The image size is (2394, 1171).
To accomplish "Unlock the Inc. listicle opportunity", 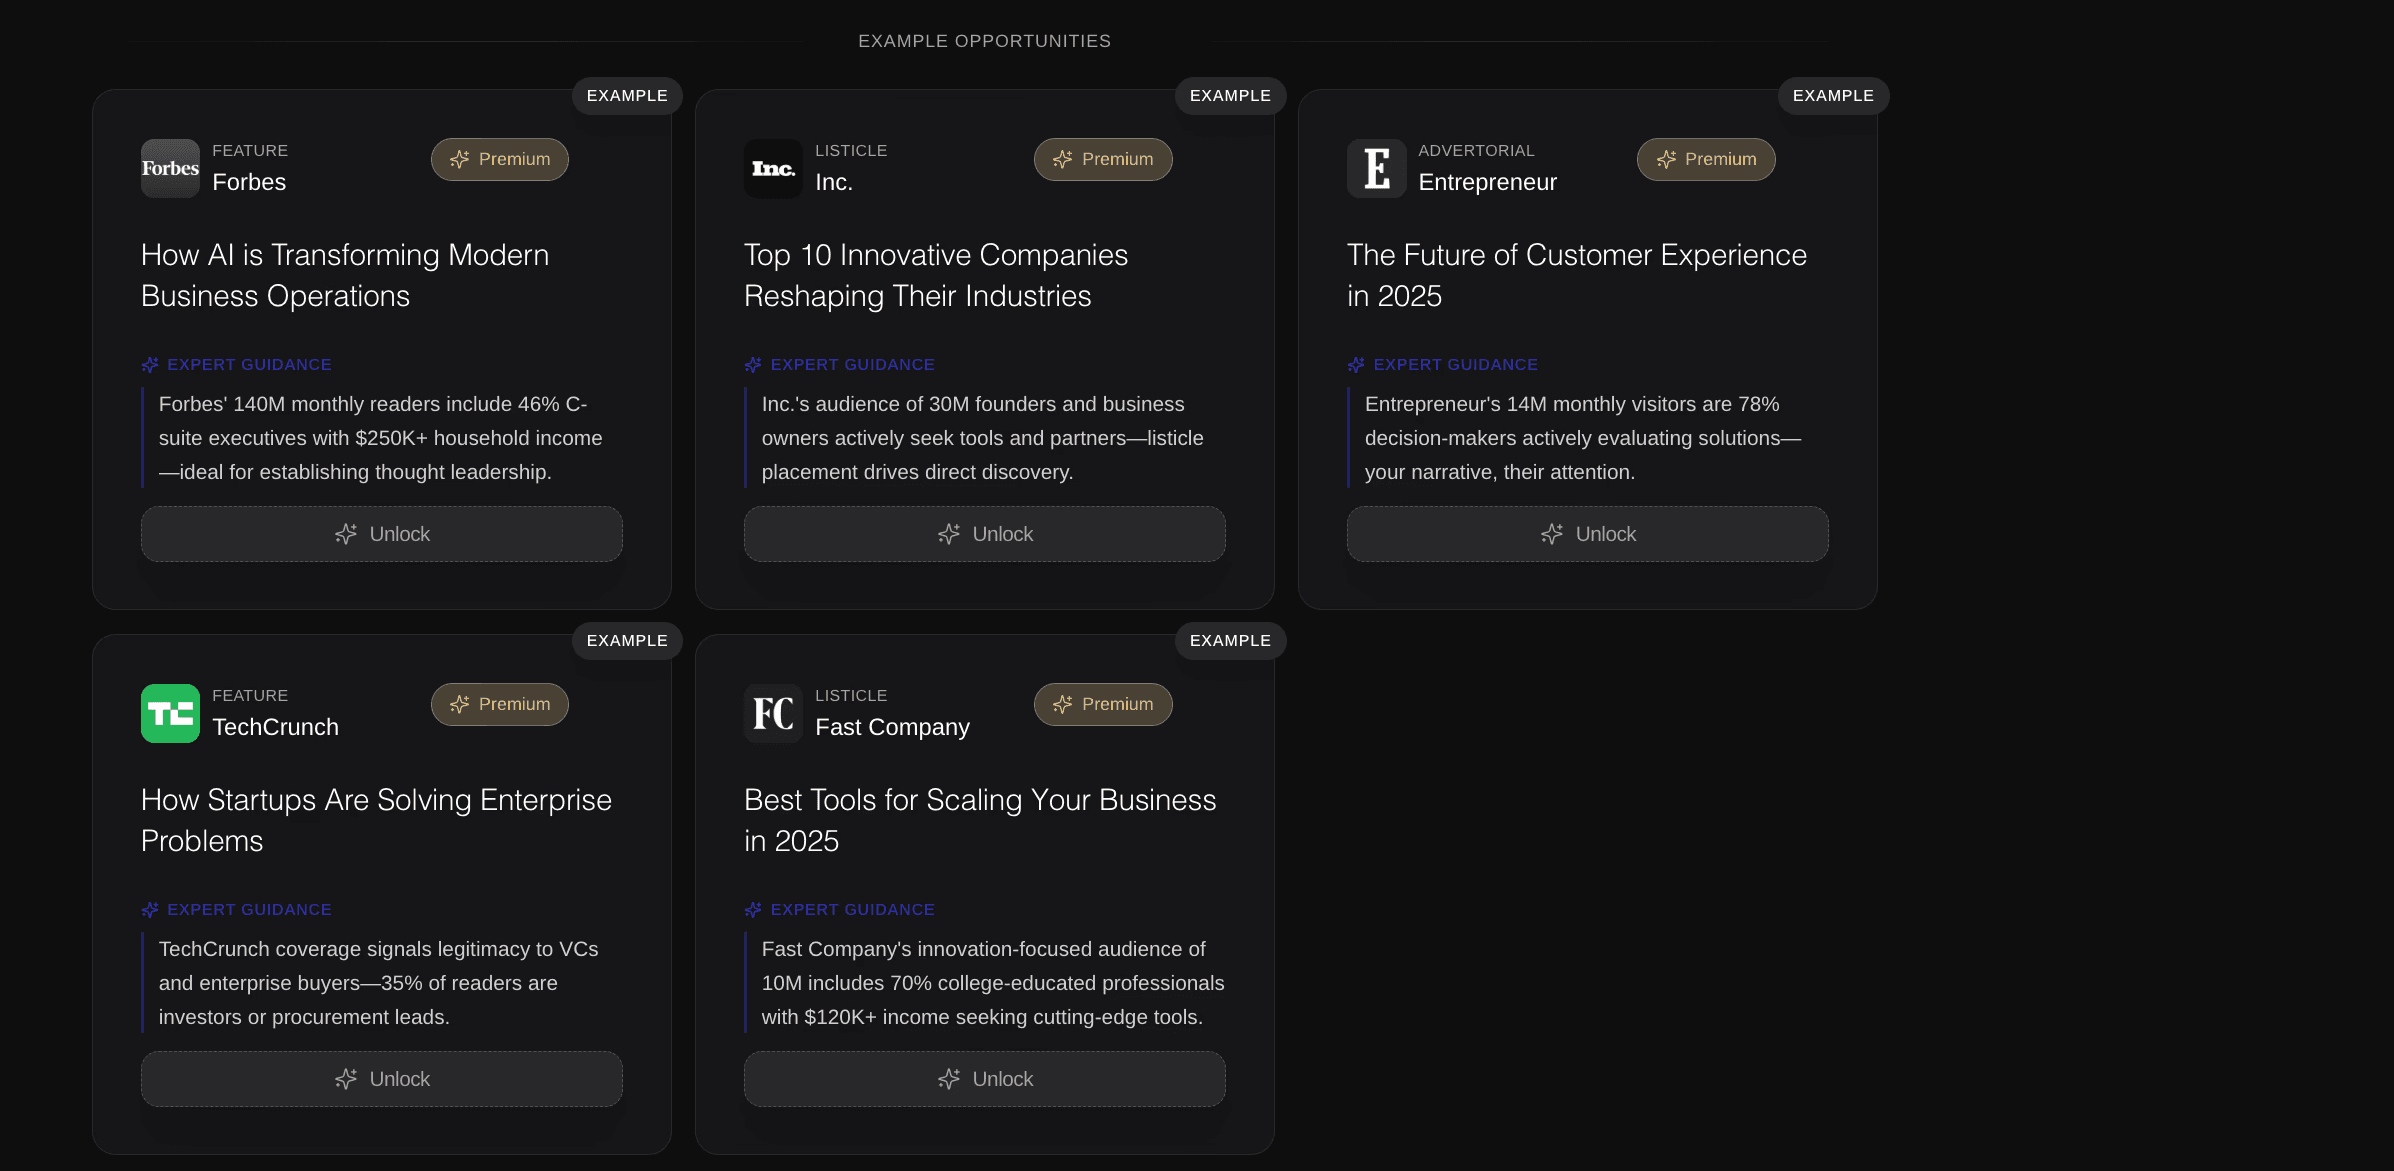I will click(984, 534).
